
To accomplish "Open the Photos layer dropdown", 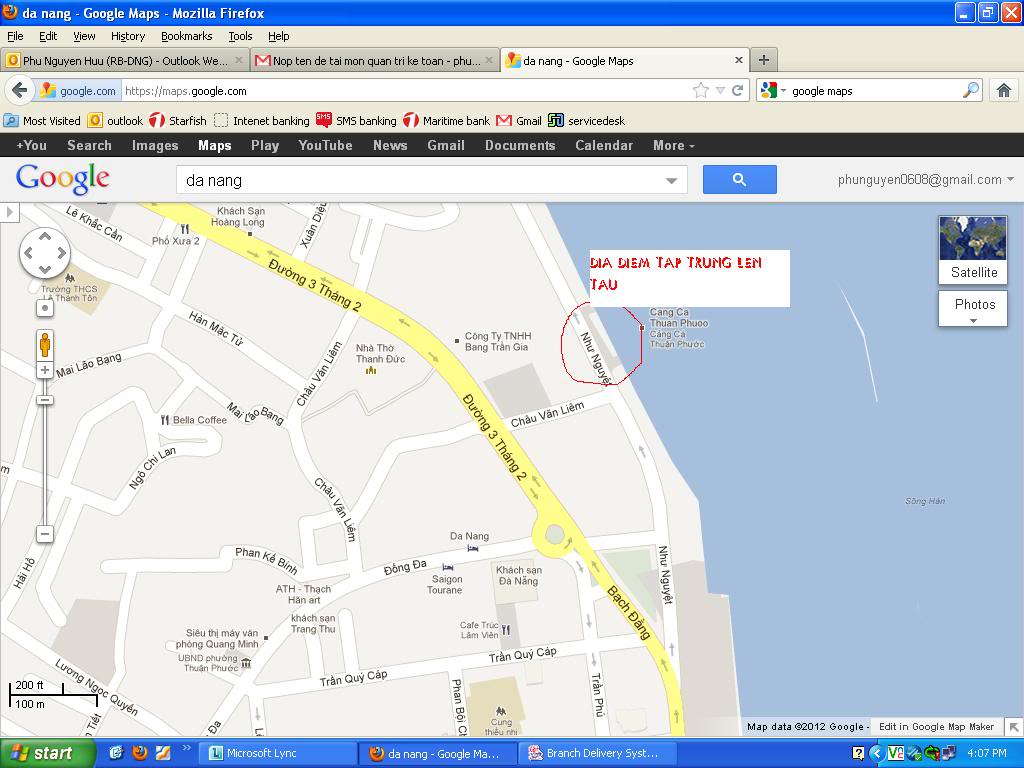I will 972,309.
